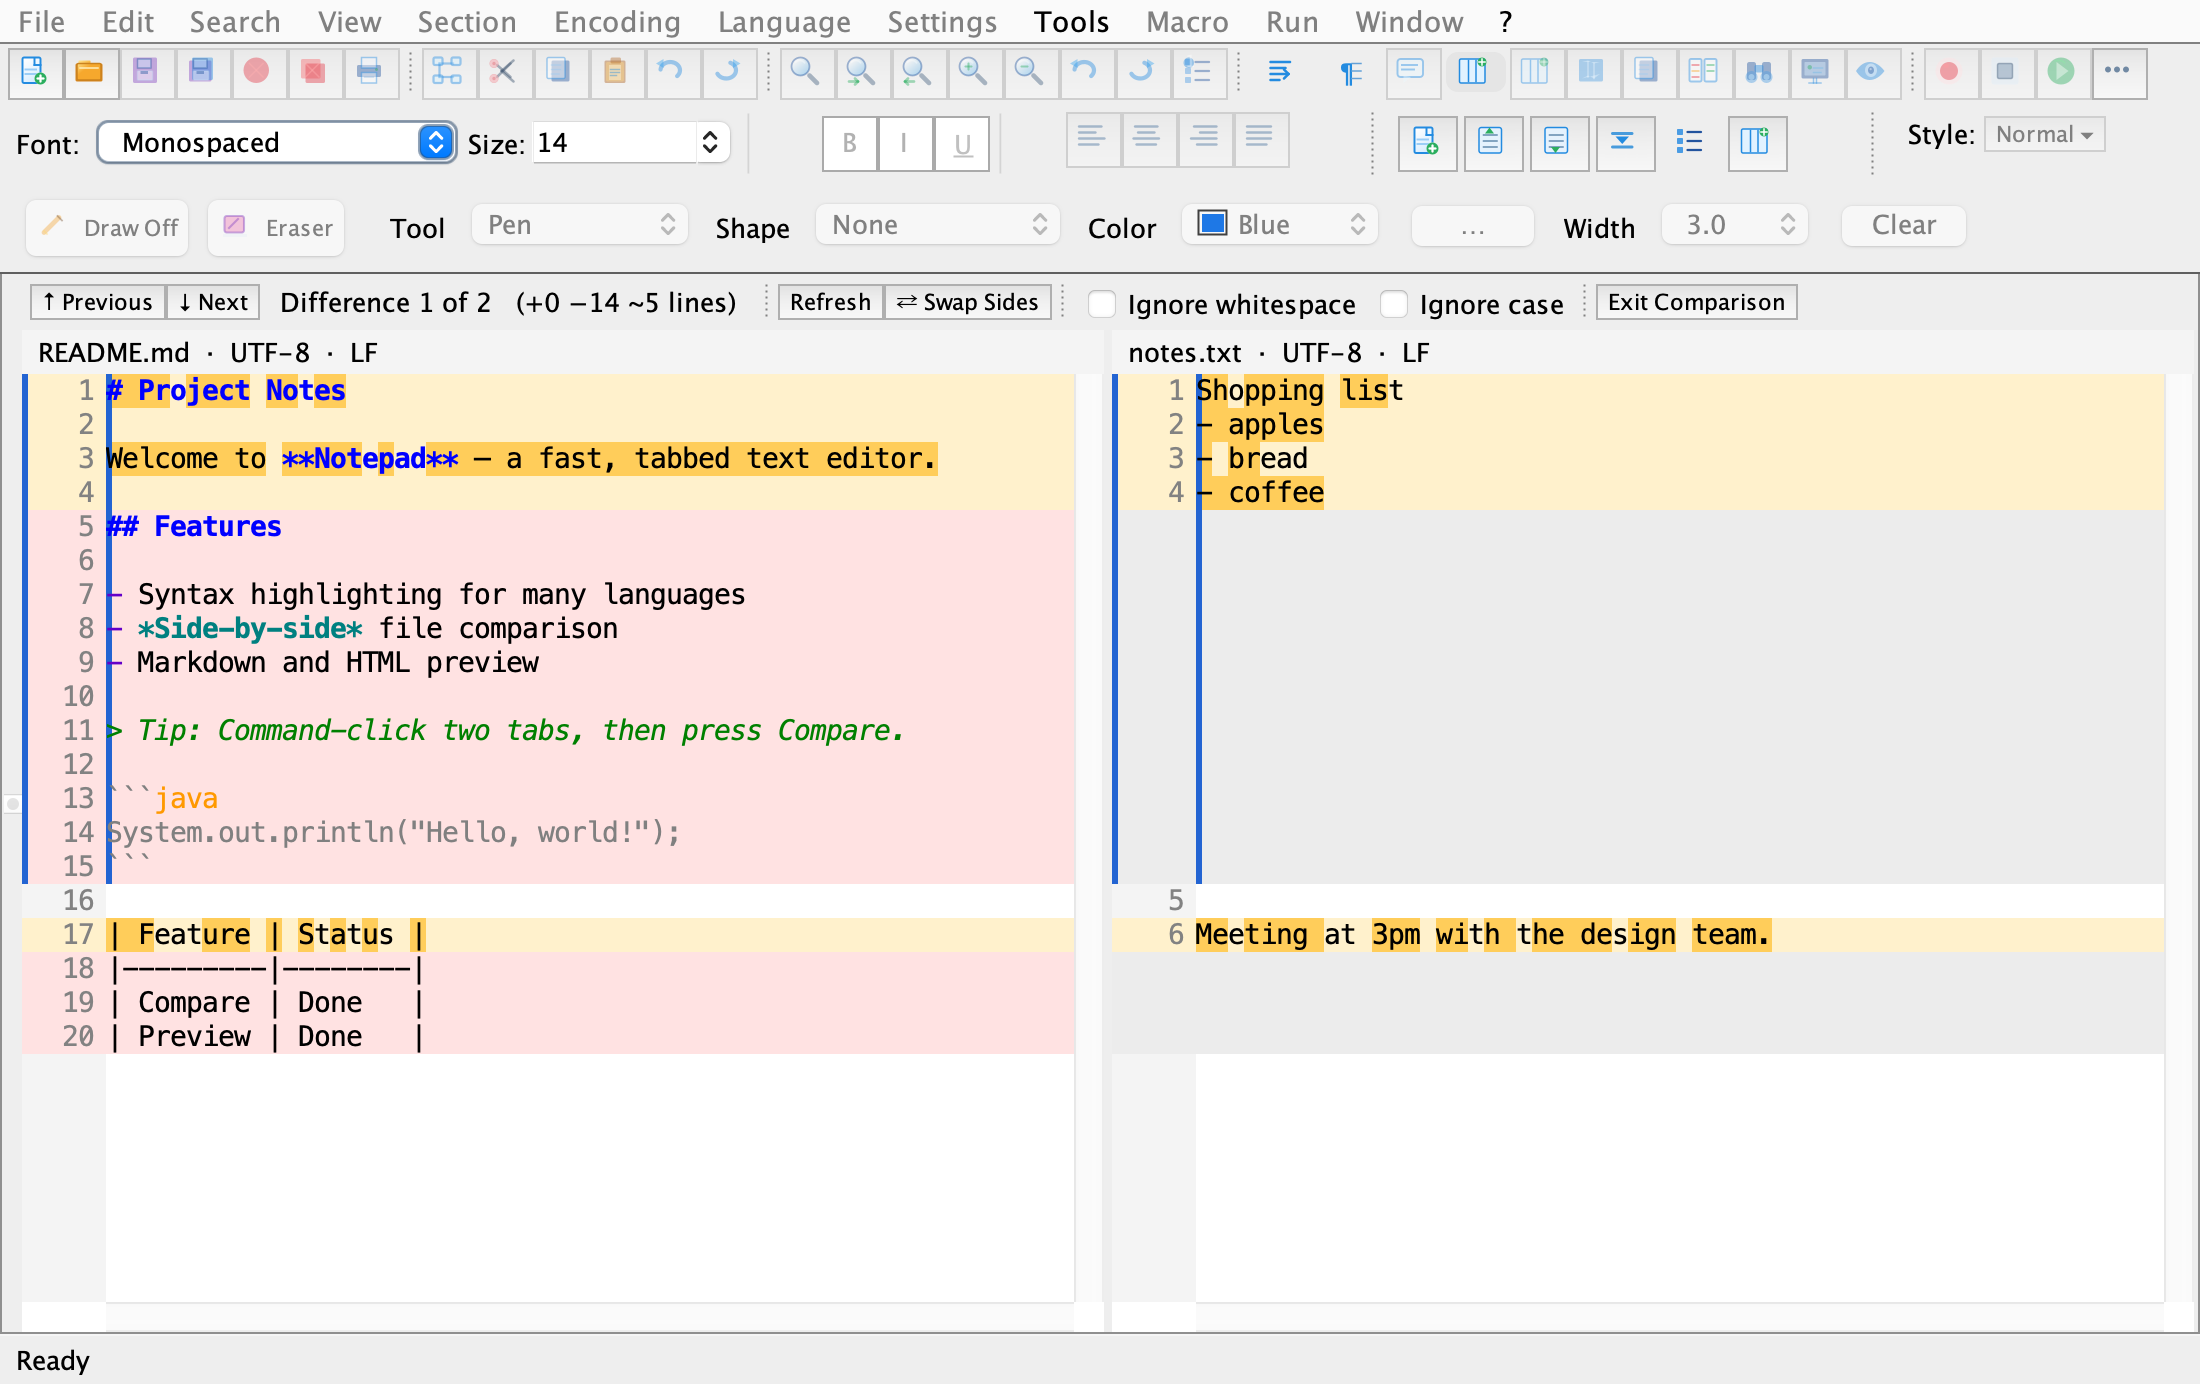Click the monitor icon in top toolbar
Image resolution: width=2200 pixels, height=1384 pixels.
[x=1815, y=72]
